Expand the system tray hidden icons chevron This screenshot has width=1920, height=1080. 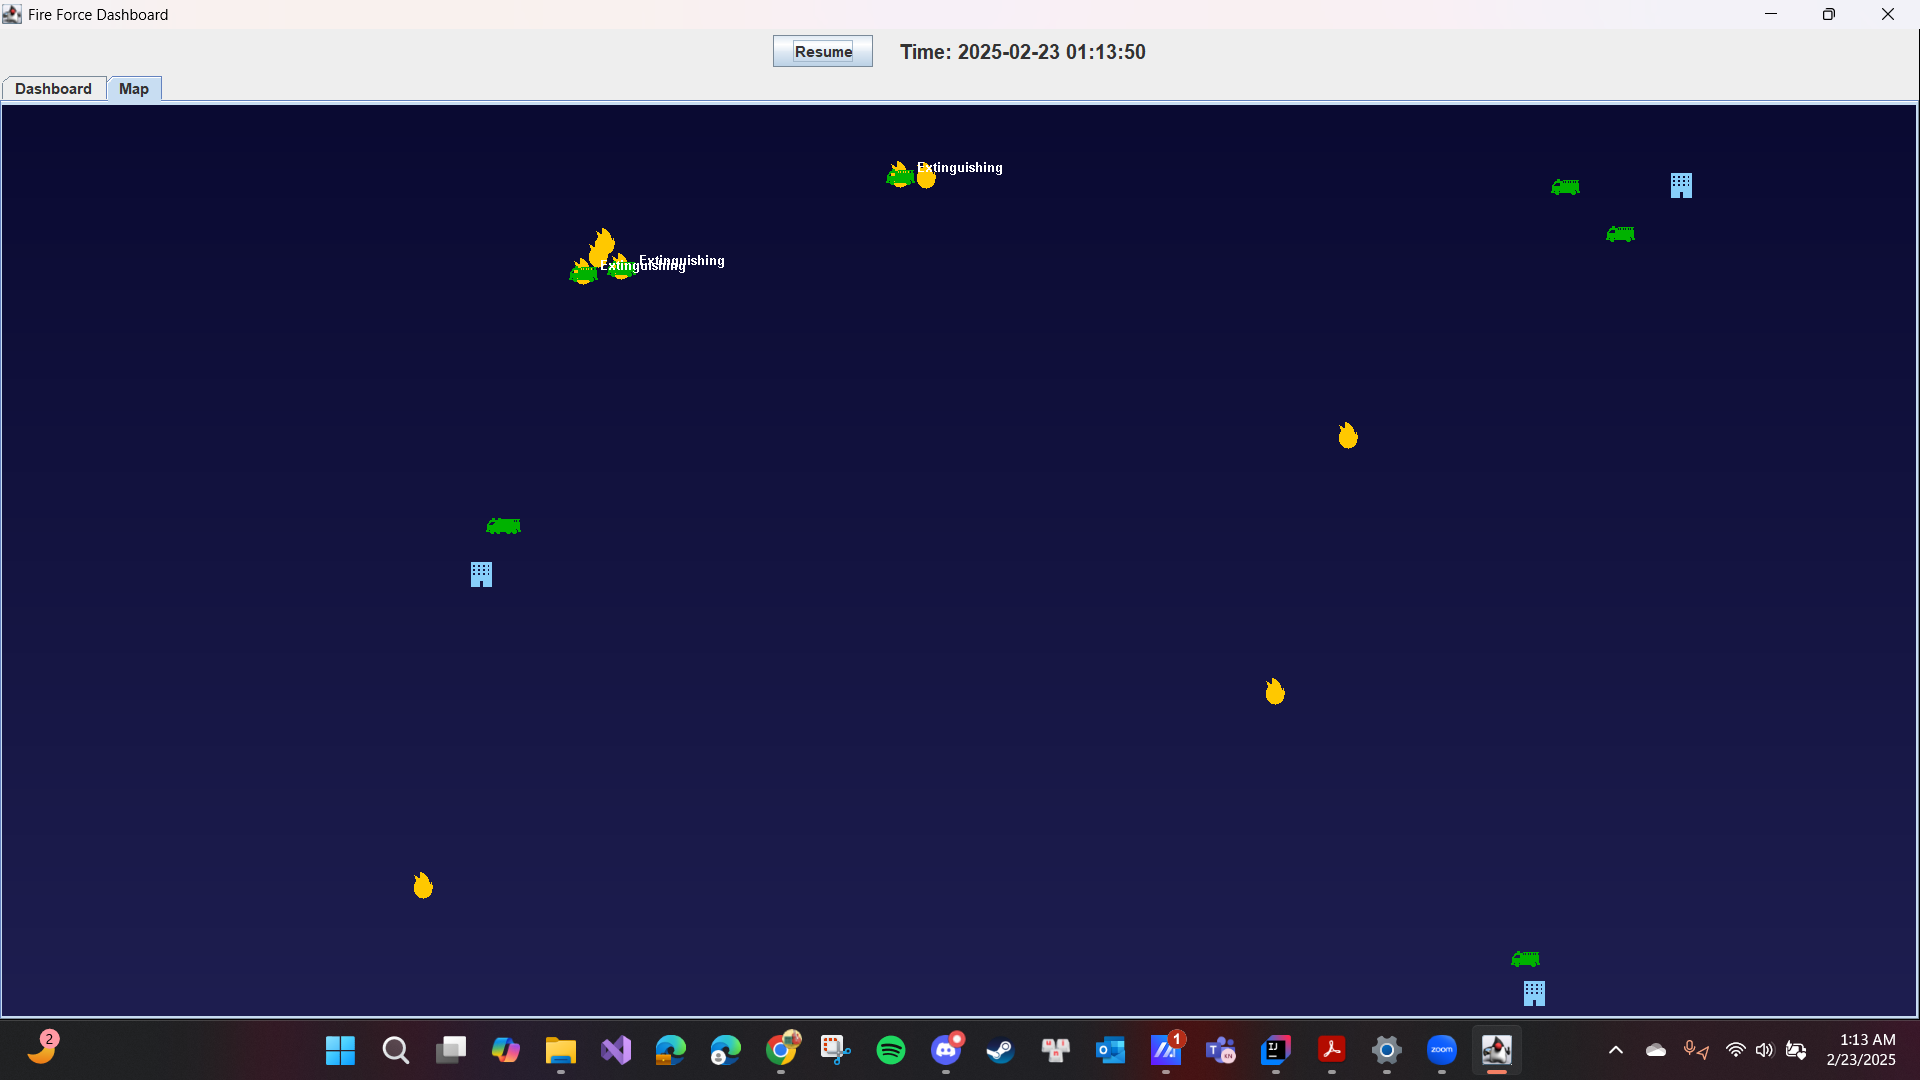1615,1050
